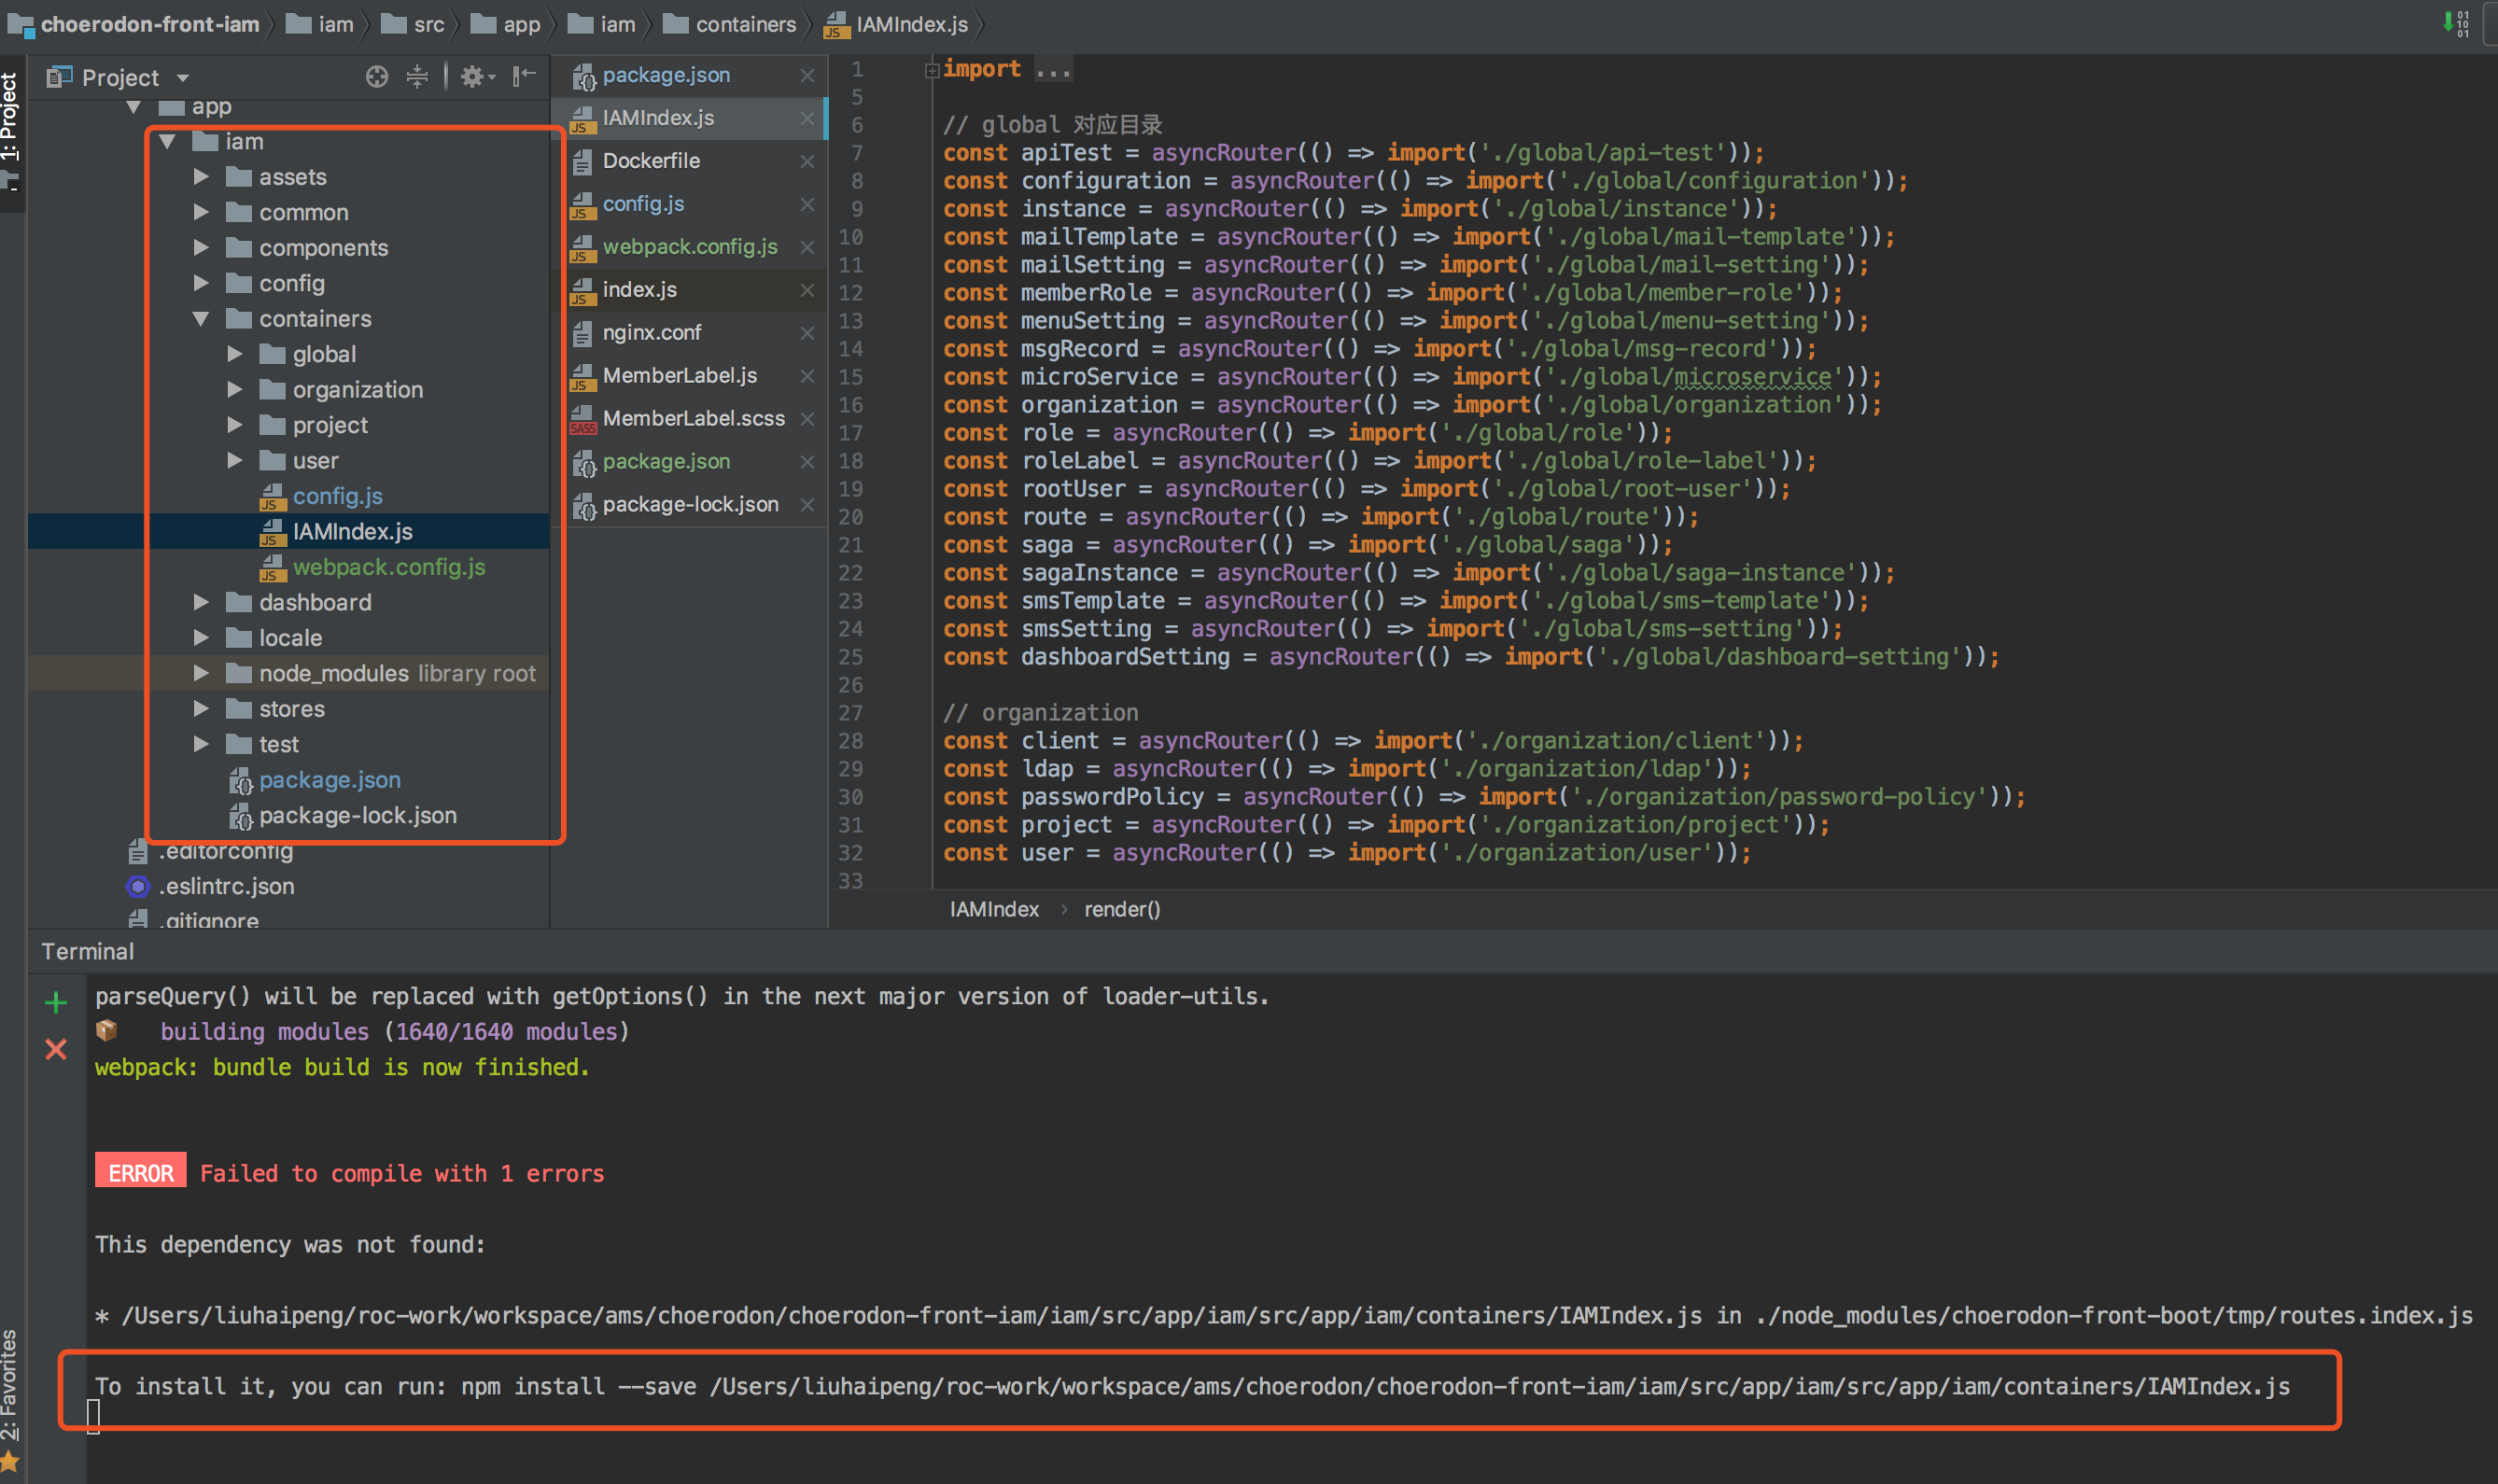Expand the folded import block on line 1
The image size is (2498, 1484).
coord(931,70)
